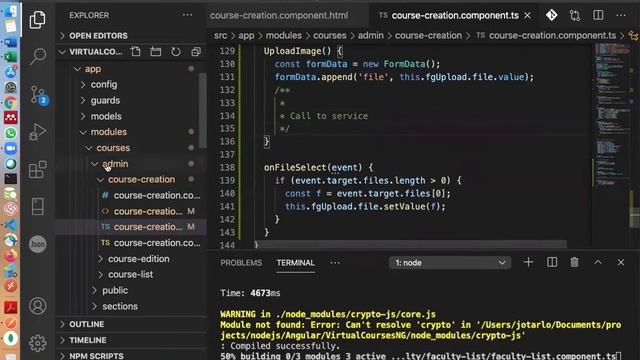Expand the config folder
The image size is (640, 360).
pos(104,84)
